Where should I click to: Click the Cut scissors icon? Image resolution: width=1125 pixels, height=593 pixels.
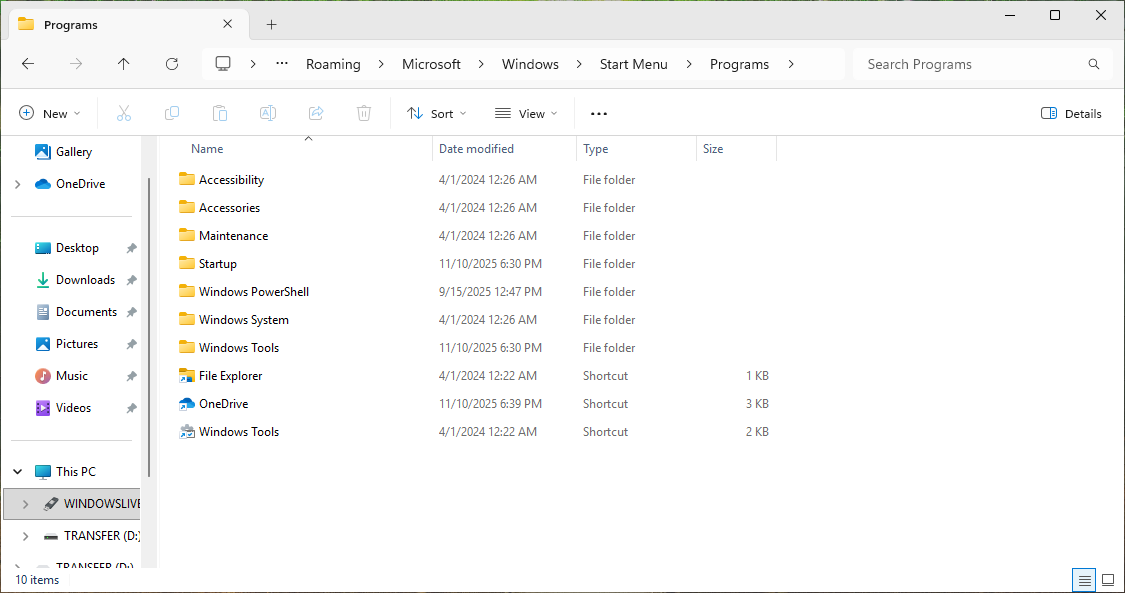(x=124, y=114)
